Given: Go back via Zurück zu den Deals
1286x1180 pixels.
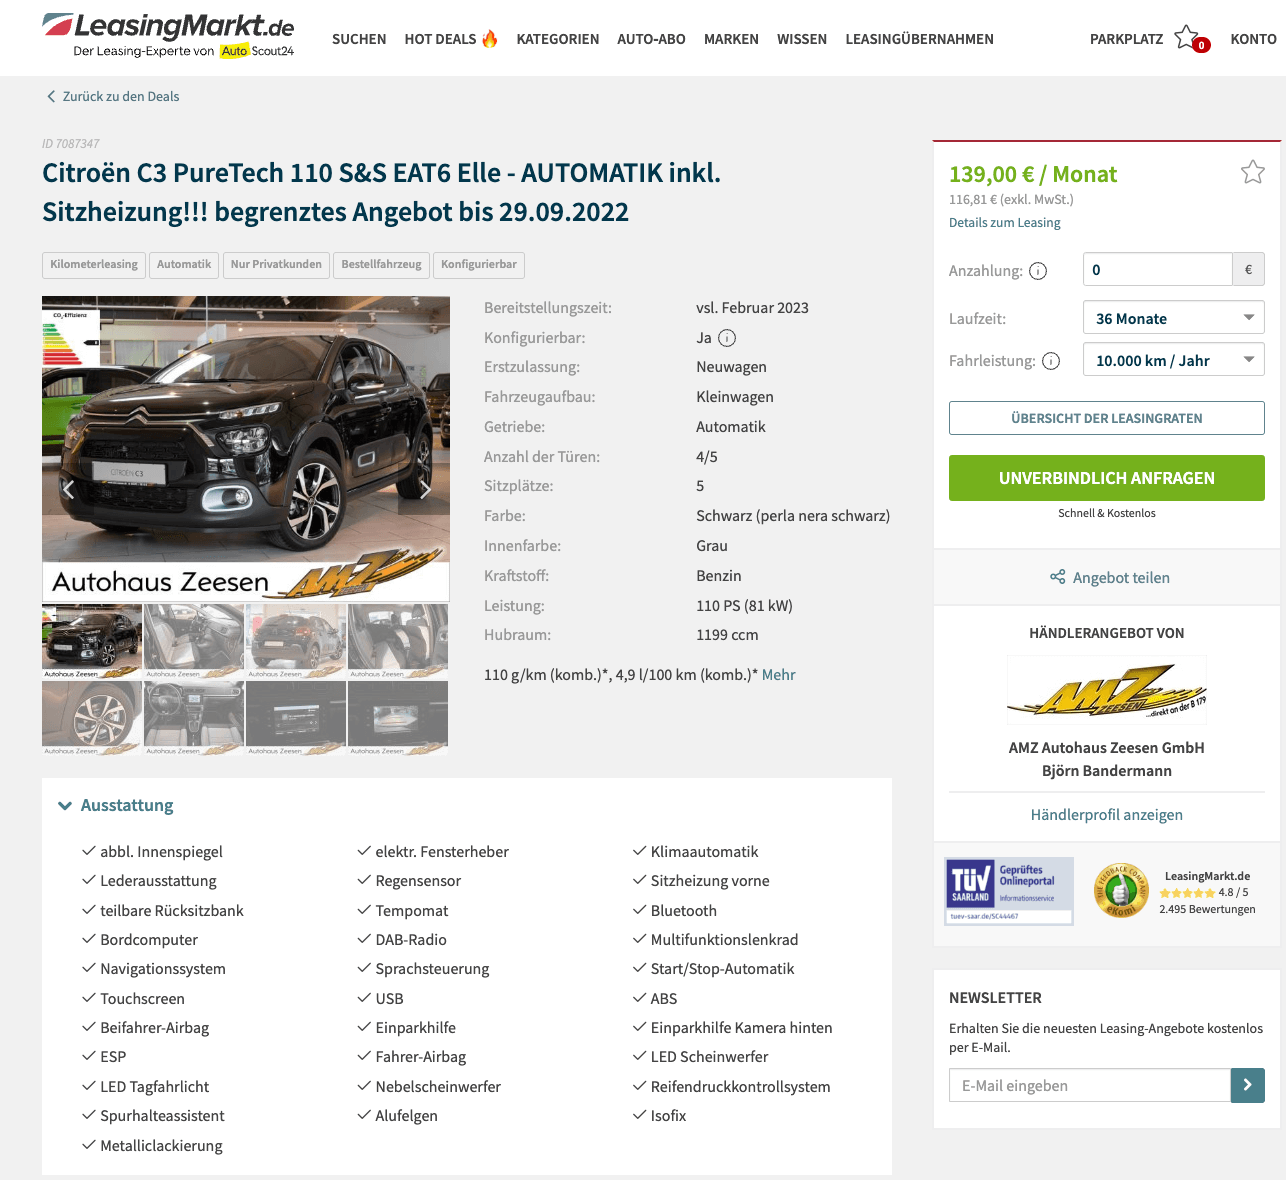Looking at the screenshot, I should point(121,97).
